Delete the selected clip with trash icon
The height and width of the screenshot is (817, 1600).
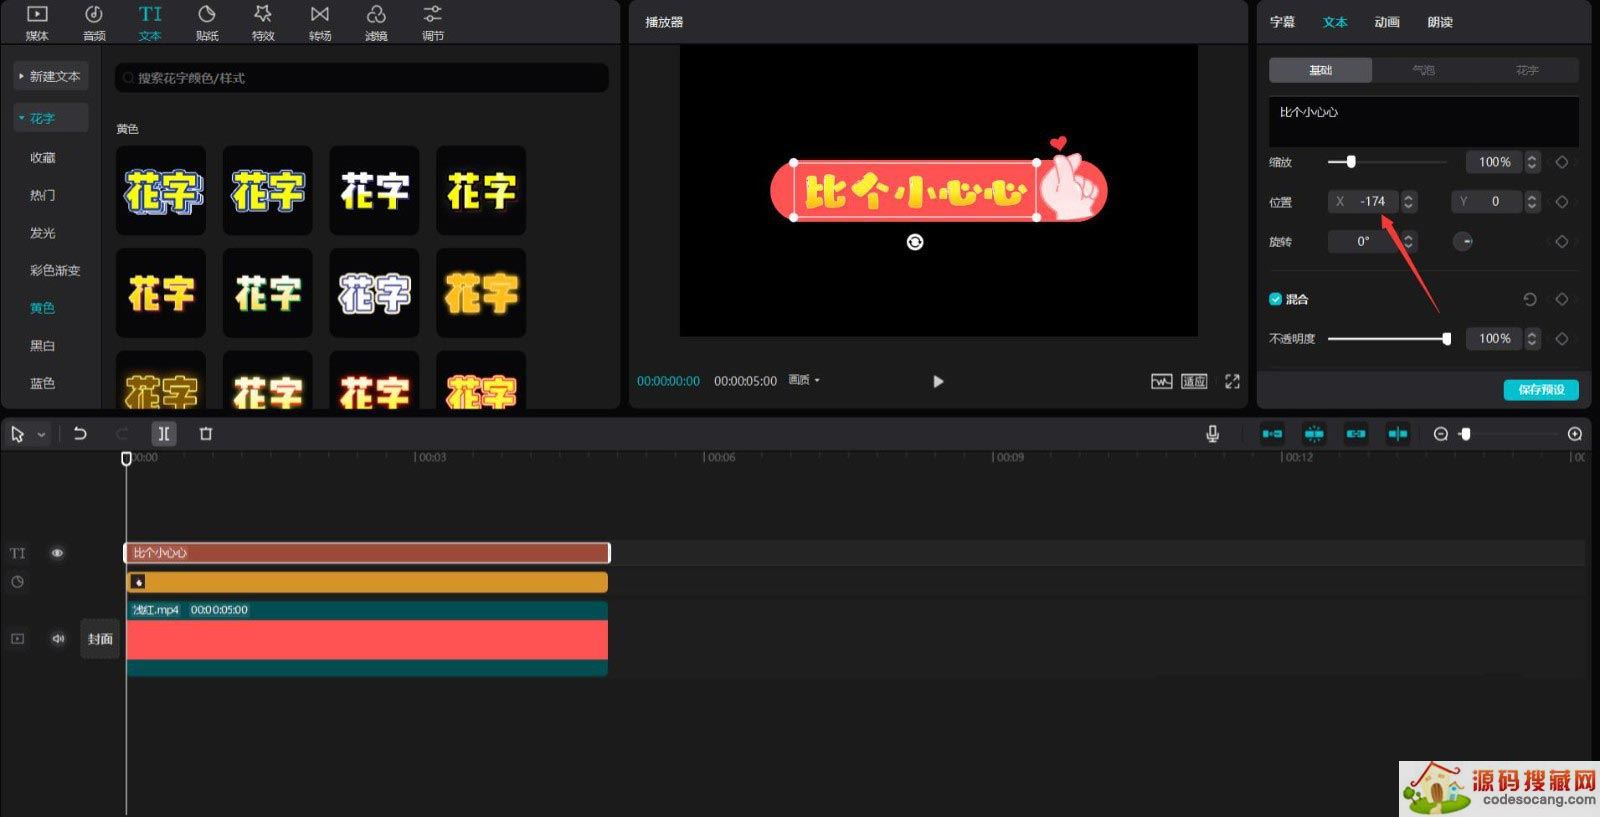(x=206, y=434)
